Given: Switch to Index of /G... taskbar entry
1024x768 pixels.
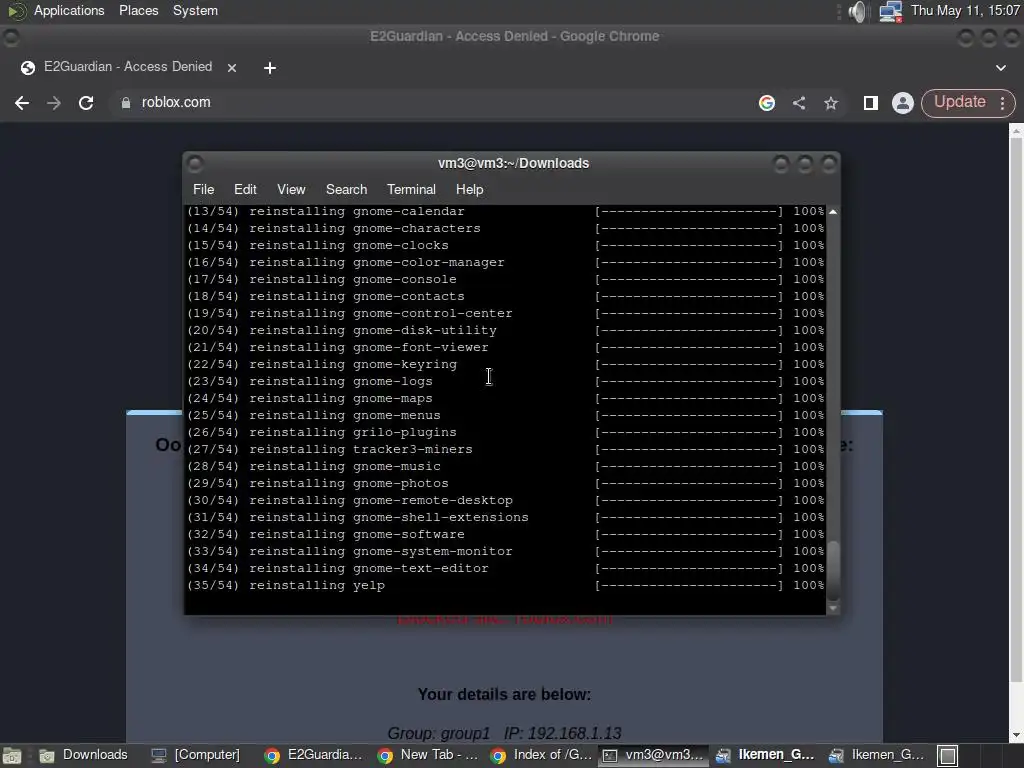Looking at the screenshot, I should click(541, 755).
